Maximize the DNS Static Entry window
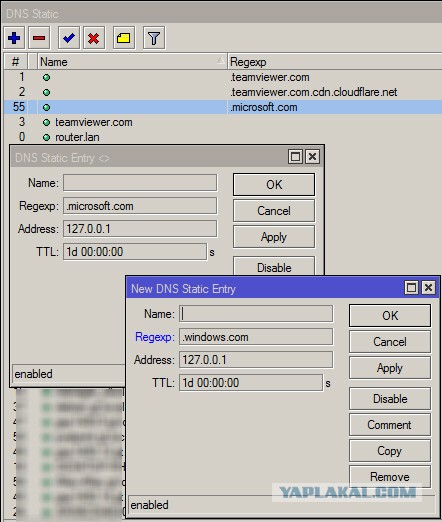The height and width of the screenshot is (522, 442). coord(295,156)
